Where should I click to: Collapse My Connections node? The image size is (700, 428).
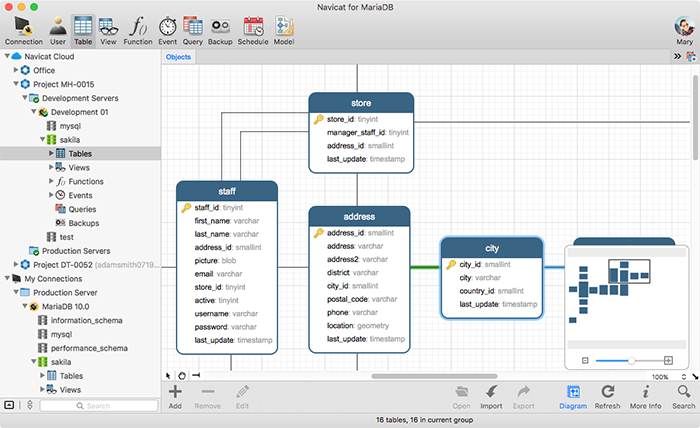tap(7, 278)
